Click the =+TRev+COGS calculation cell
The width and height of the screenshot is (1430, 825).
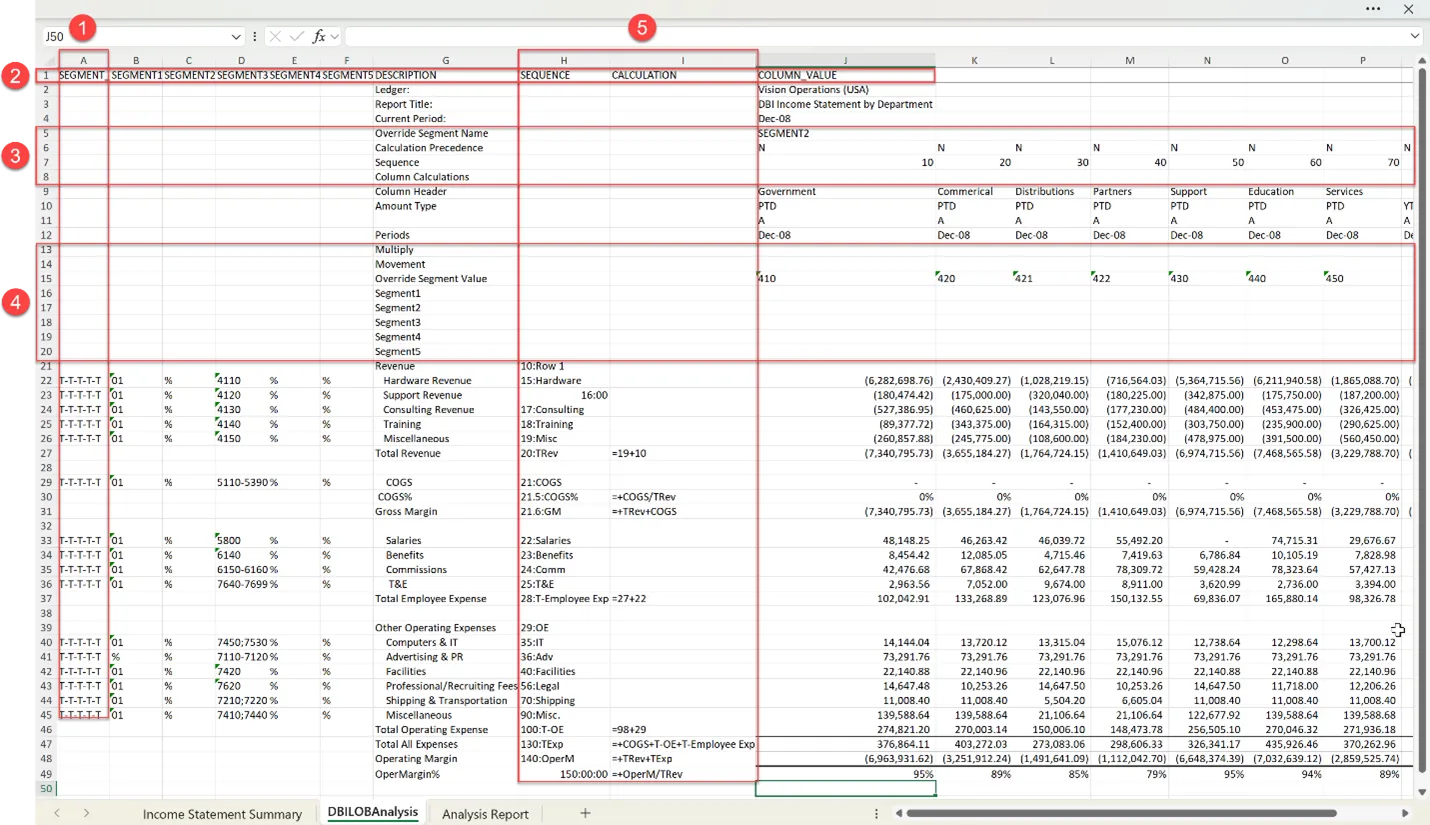(683, 511)
